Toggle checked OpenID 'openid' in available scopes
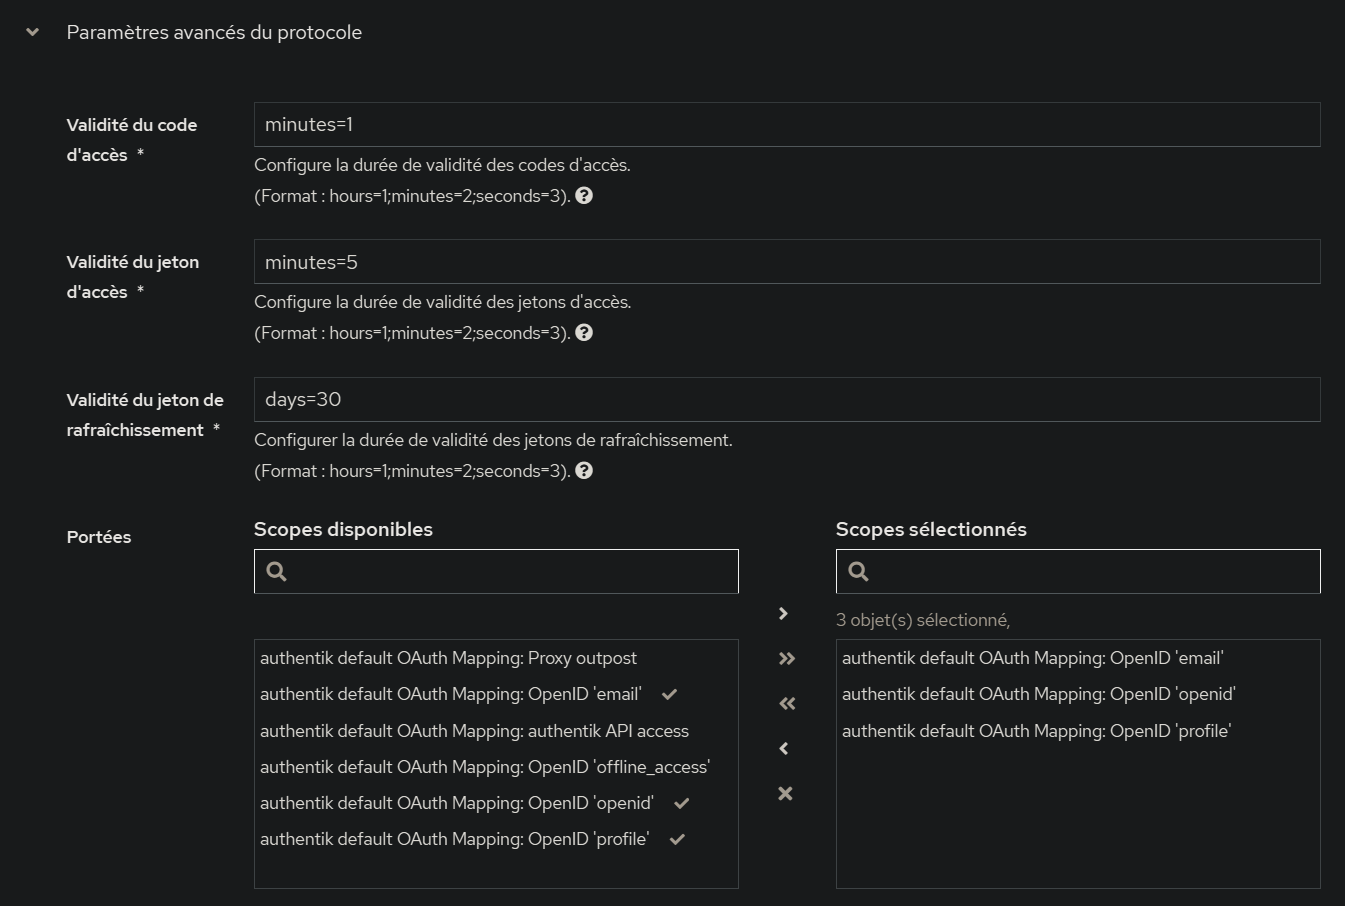Image resolution: width=1345 pixels, height=906 pixels. click(x=456, y=803)
